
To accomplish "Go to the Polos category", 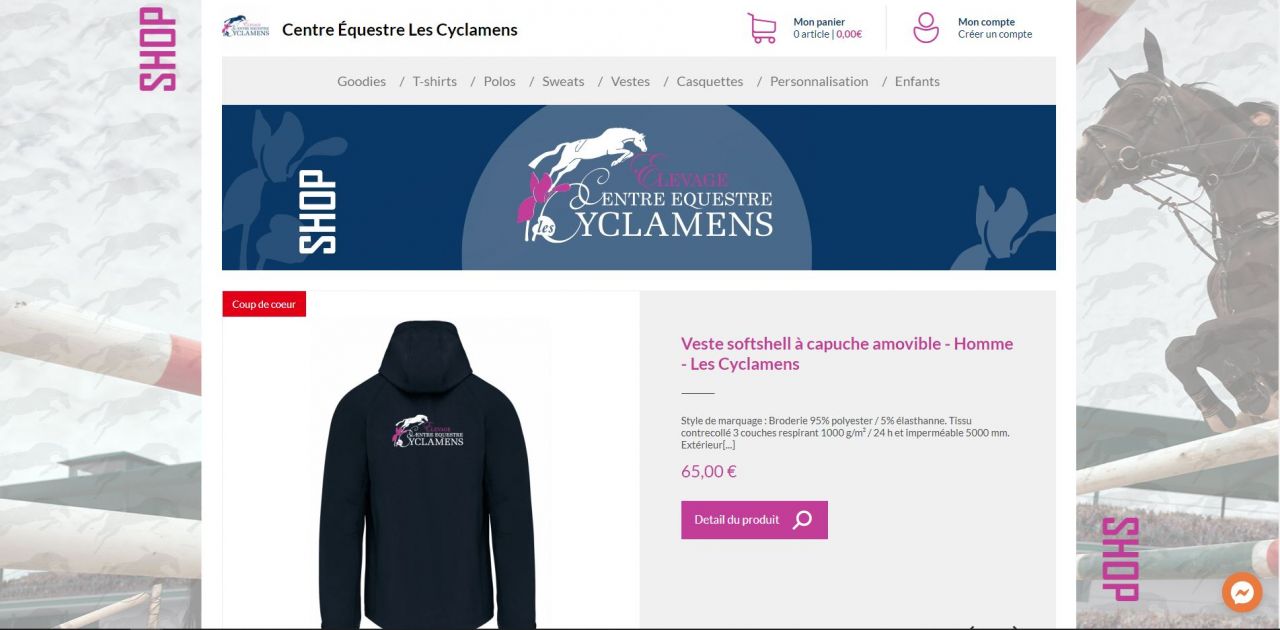I will point(499,81).
